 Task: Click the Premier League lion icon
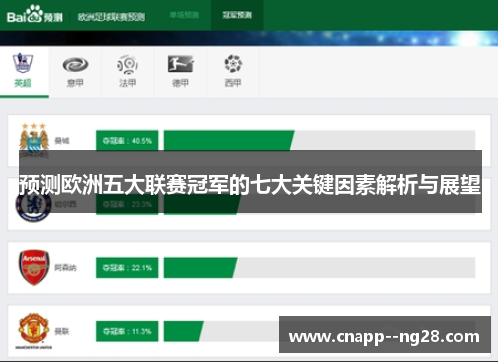coord(23,63)
